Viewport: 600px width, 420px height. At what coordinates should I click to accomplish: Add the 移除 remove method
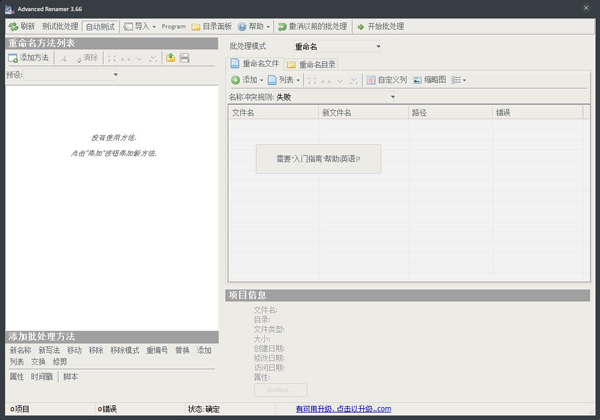coord(96,350)
